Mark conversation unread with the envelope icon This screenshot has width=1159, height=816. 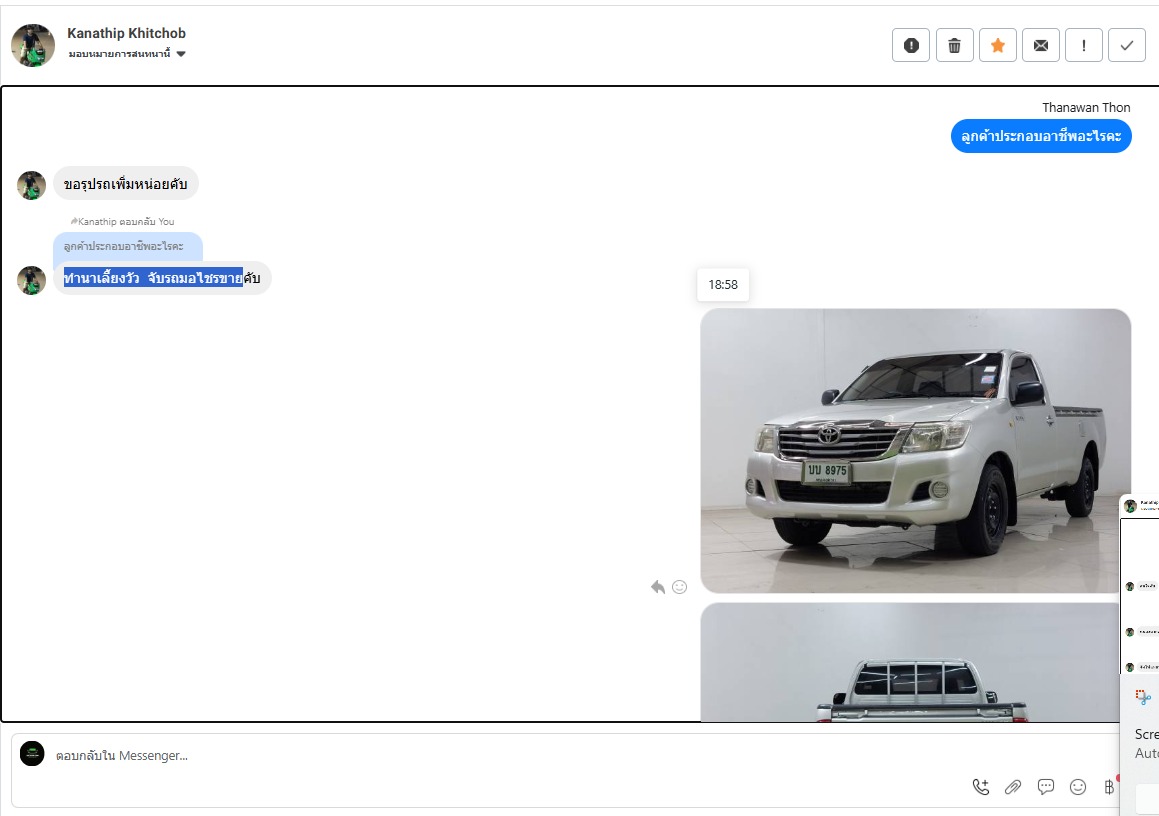[x=1041, y=45]
